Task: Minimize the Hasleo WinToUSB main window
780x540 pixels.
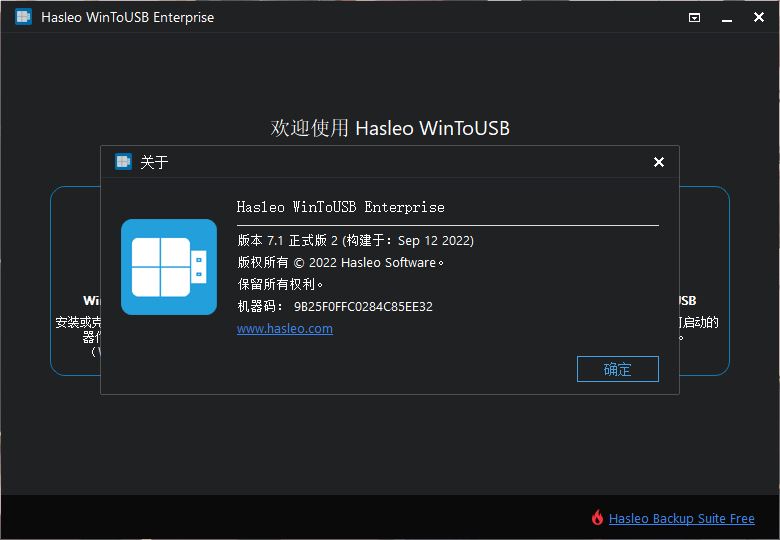Action: (727, 18)
